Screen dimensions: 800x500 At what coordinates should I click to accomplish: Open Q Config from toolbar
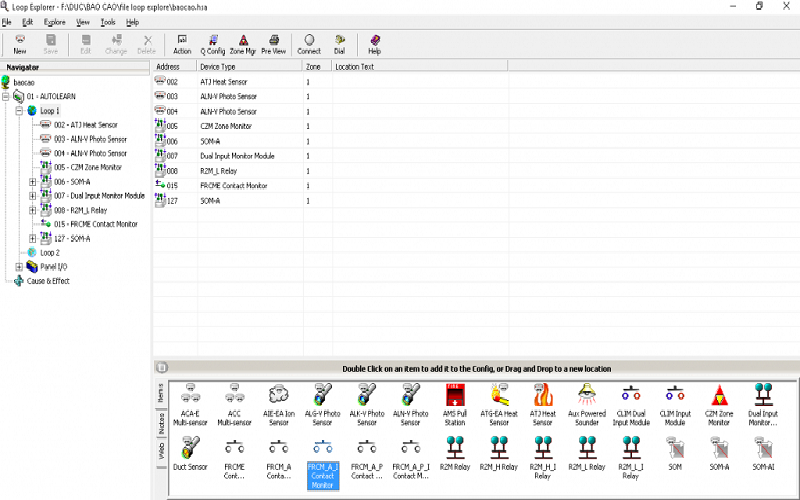(213, 44)
